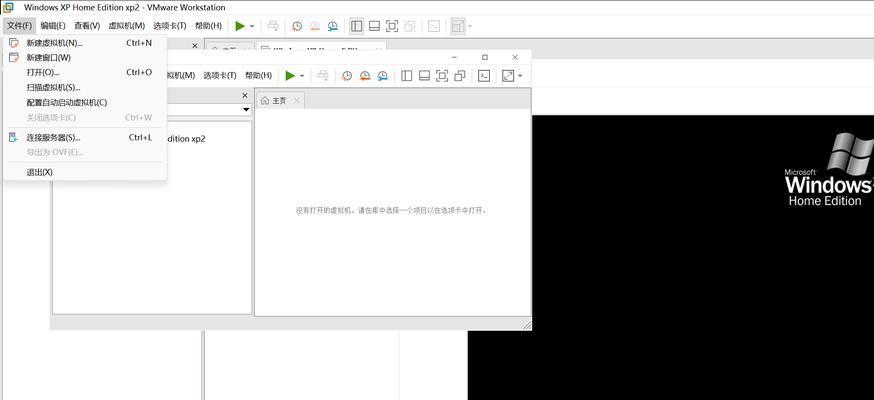Expand fit guest dropdown arrow in front window toolbar

click(519, 76)
